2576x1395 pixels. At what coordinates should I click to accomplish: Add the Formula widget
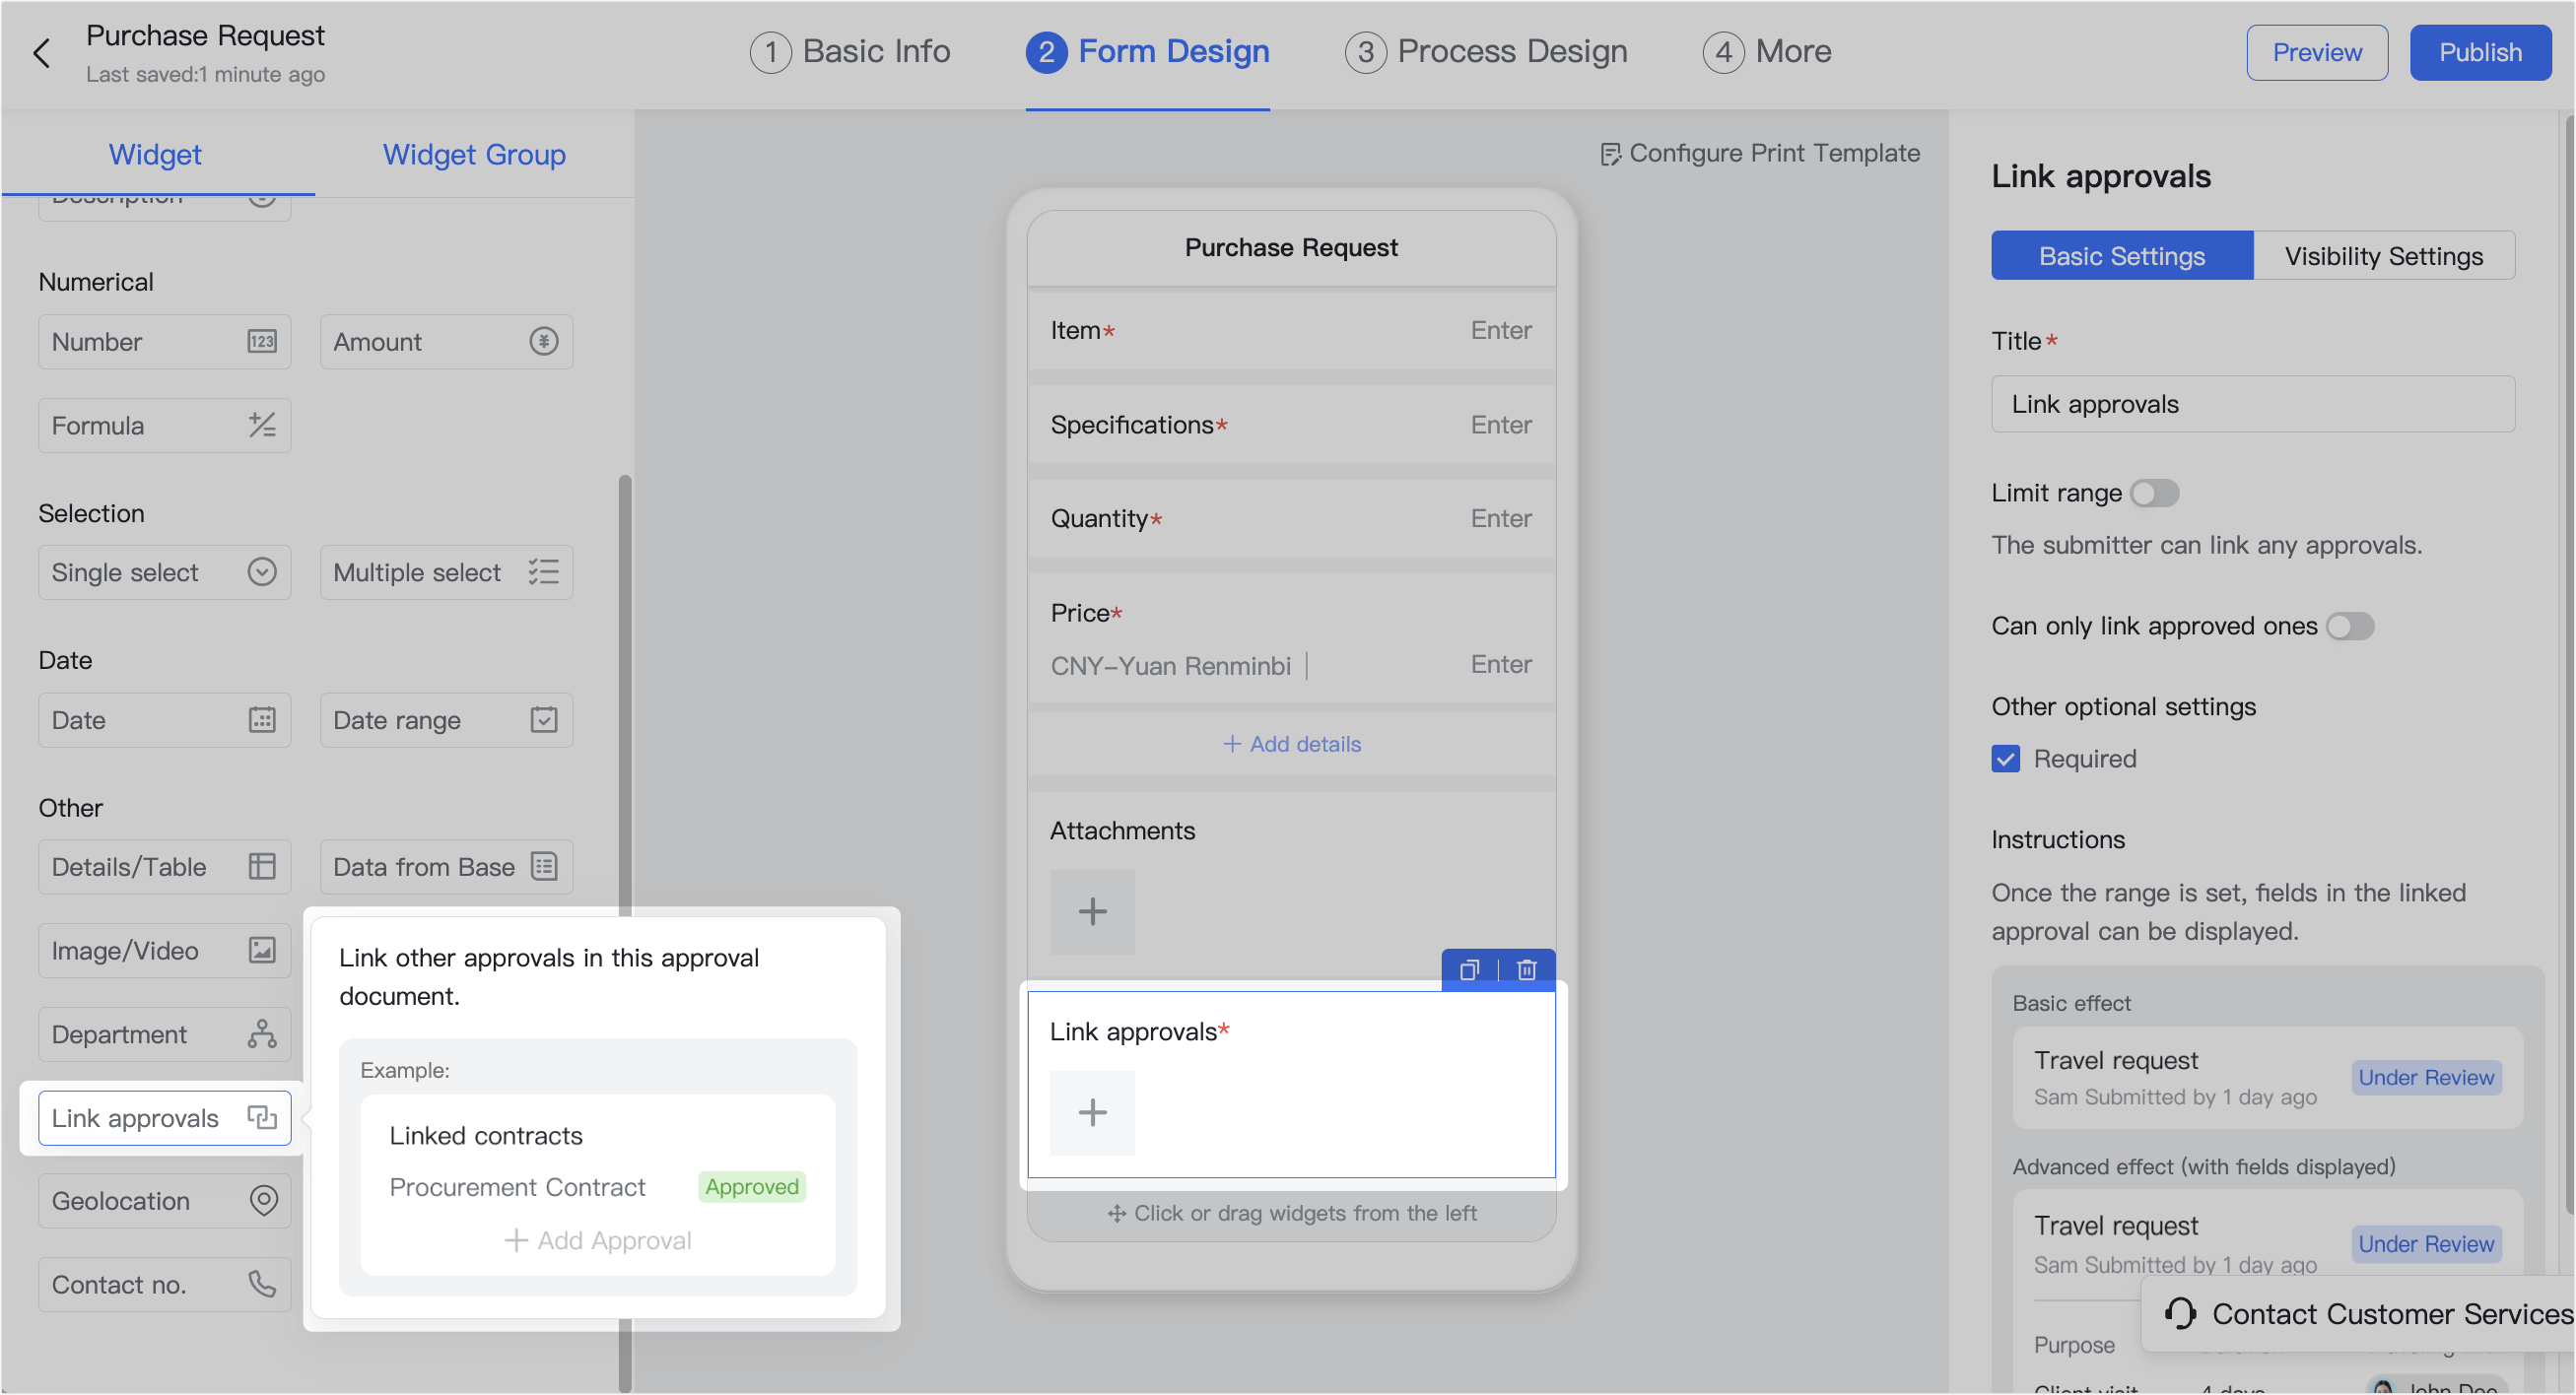click(x=165, y=426)
